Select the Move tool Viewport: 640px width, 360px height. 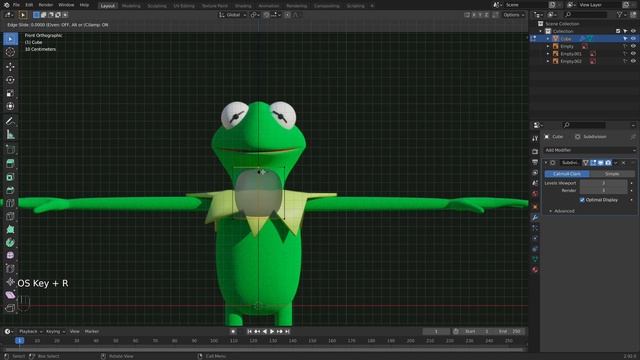10,67
